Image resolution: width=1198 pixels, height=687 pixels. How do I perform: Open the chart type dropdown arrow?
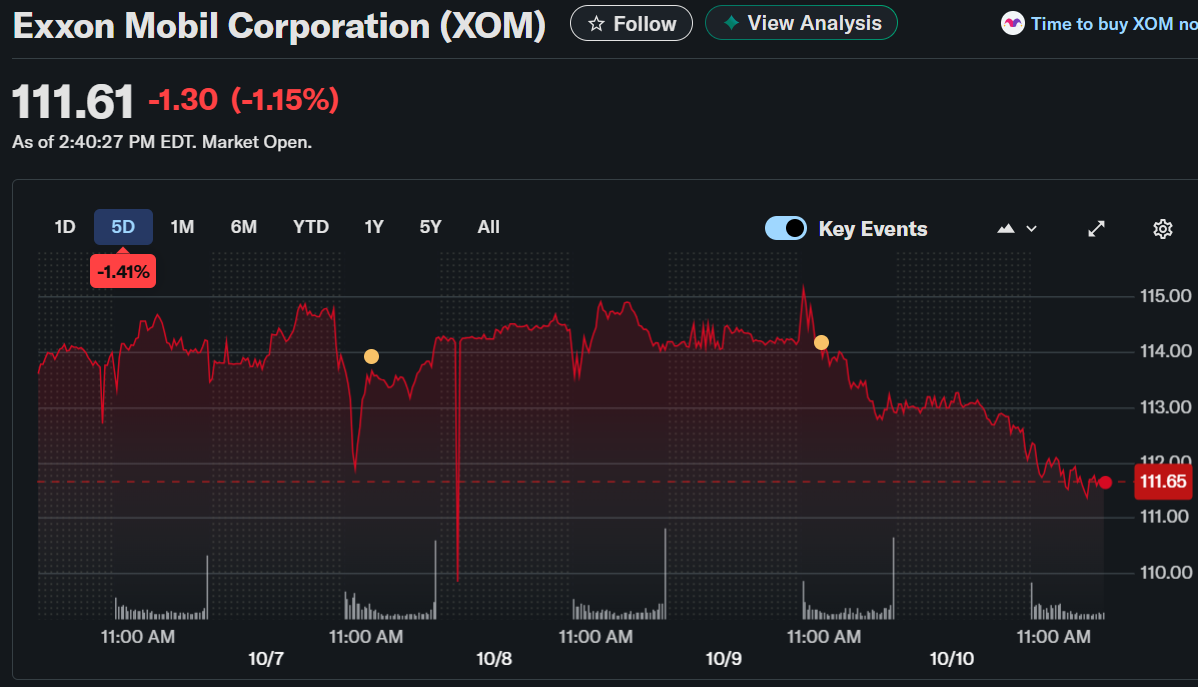pyautogui.click(x=1032, y=229)
